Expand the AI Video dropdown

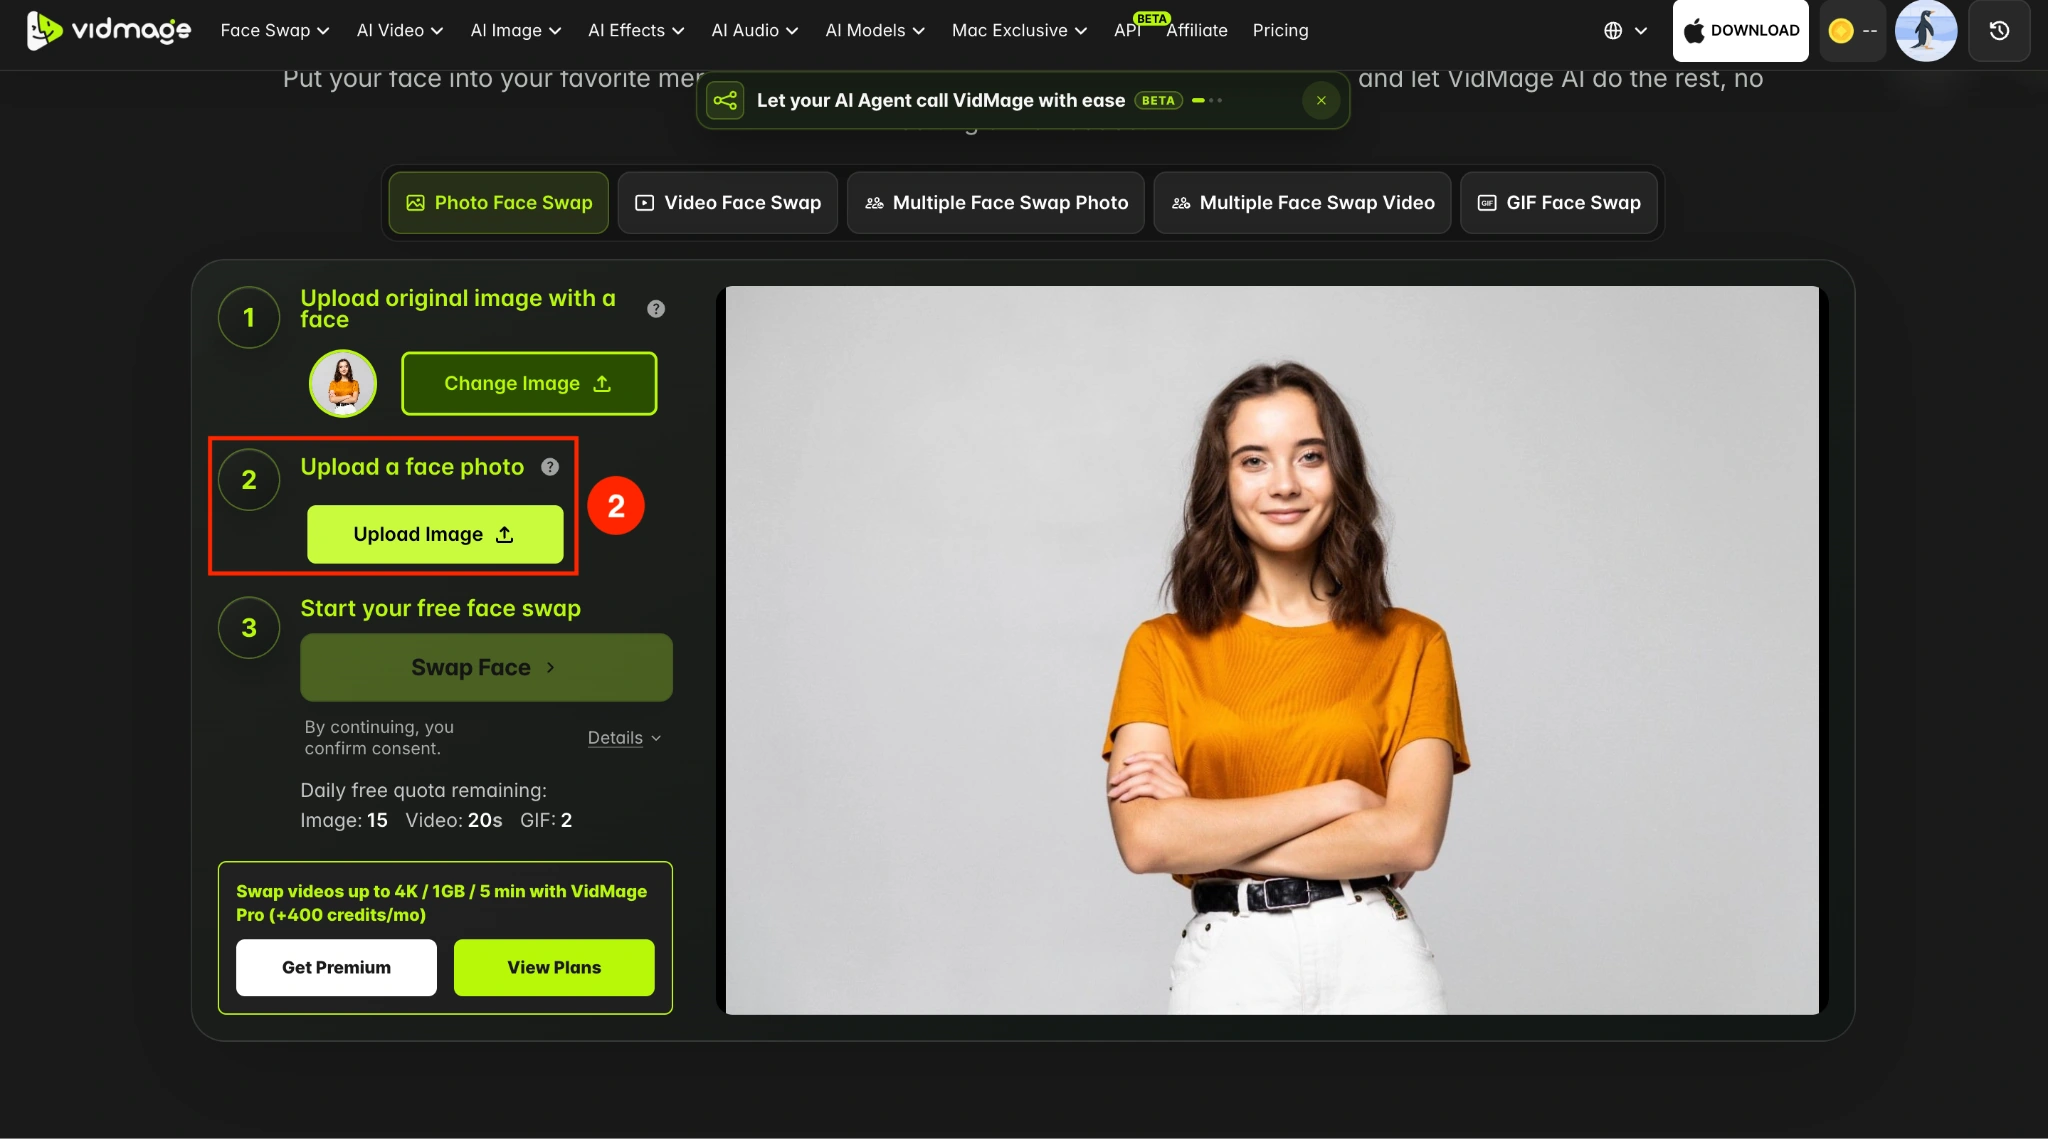tap(400, 30)
